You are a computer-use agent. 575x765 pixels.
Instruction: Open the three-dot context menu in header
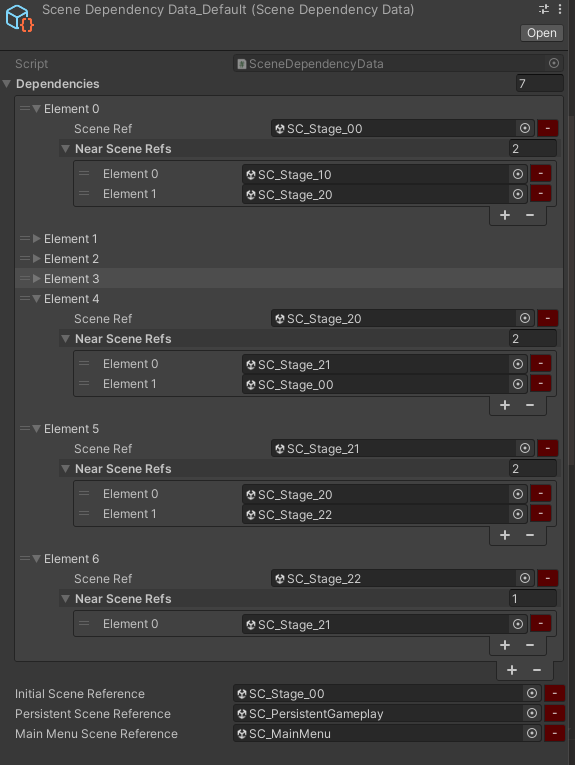tap(560, 9)
